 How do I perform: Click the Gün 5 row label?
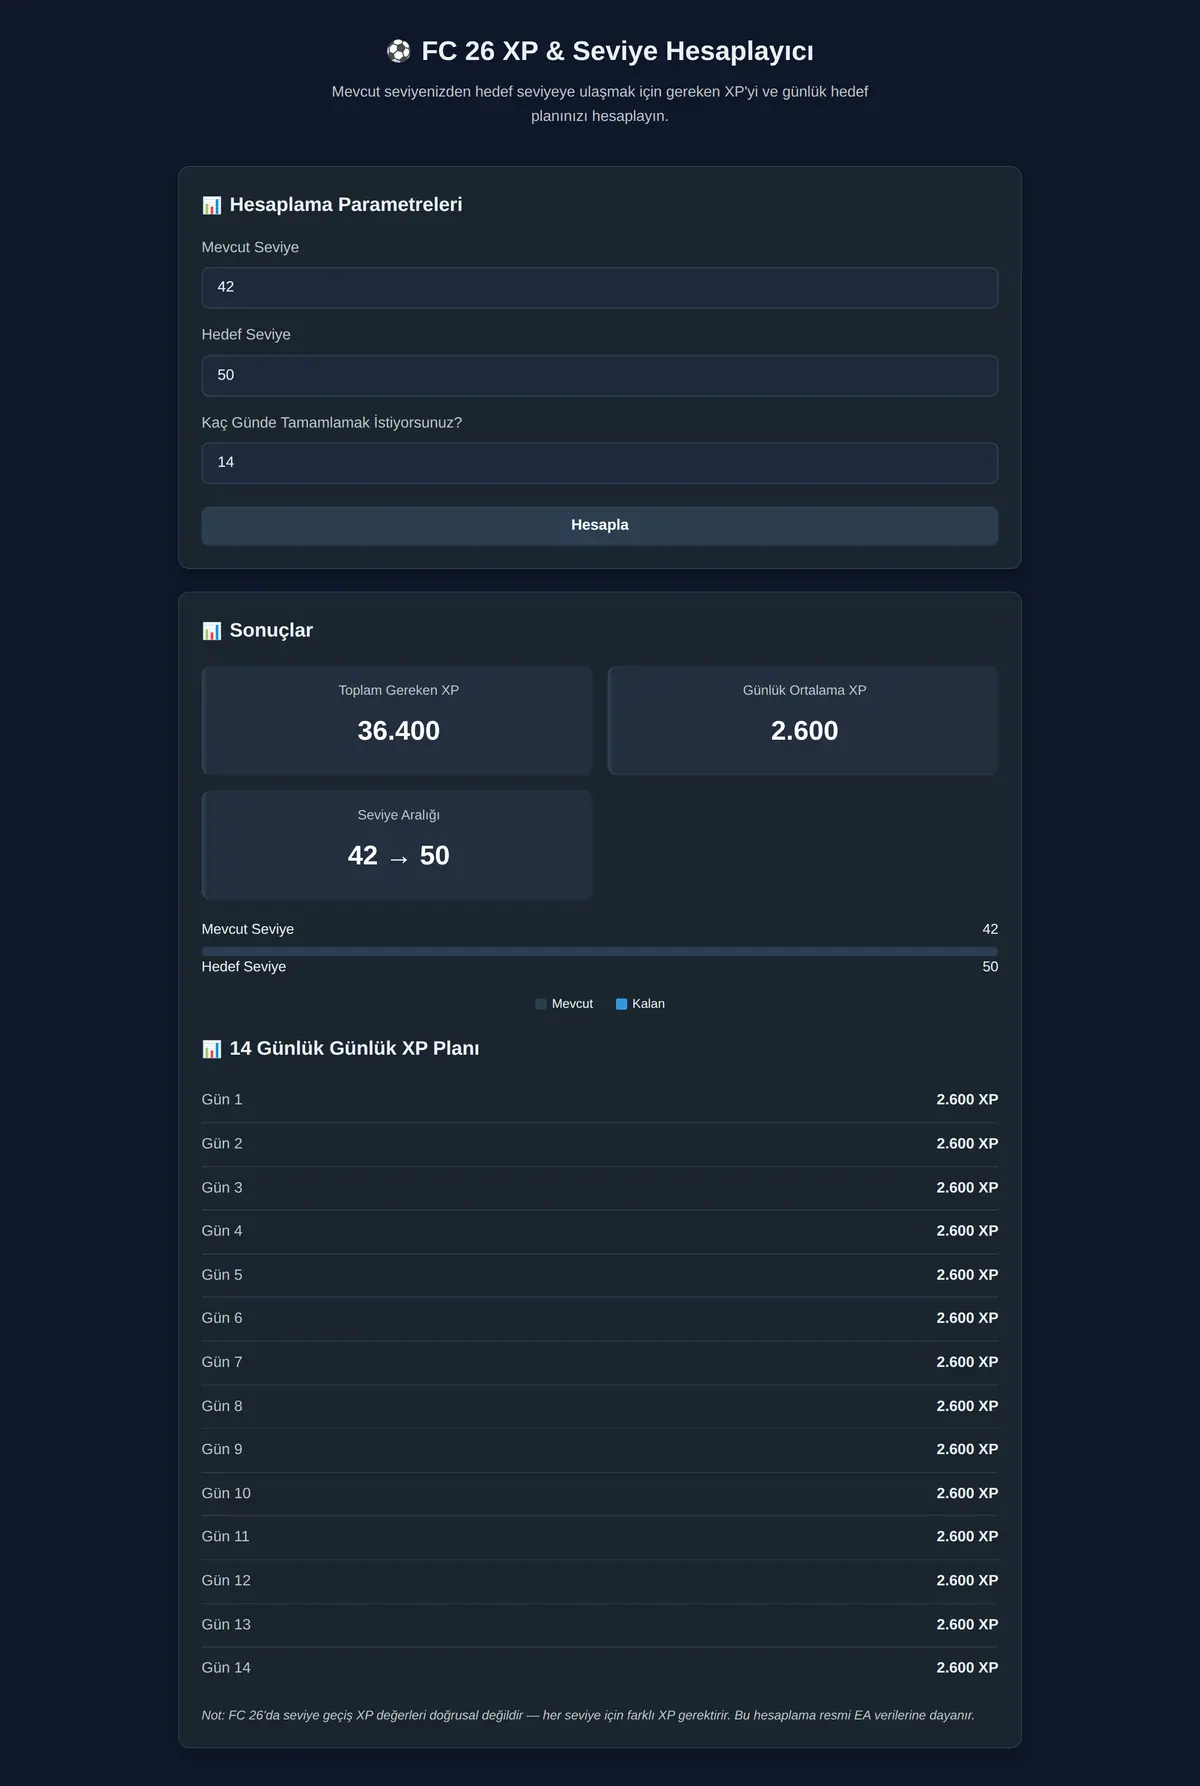click(222, 1274)
